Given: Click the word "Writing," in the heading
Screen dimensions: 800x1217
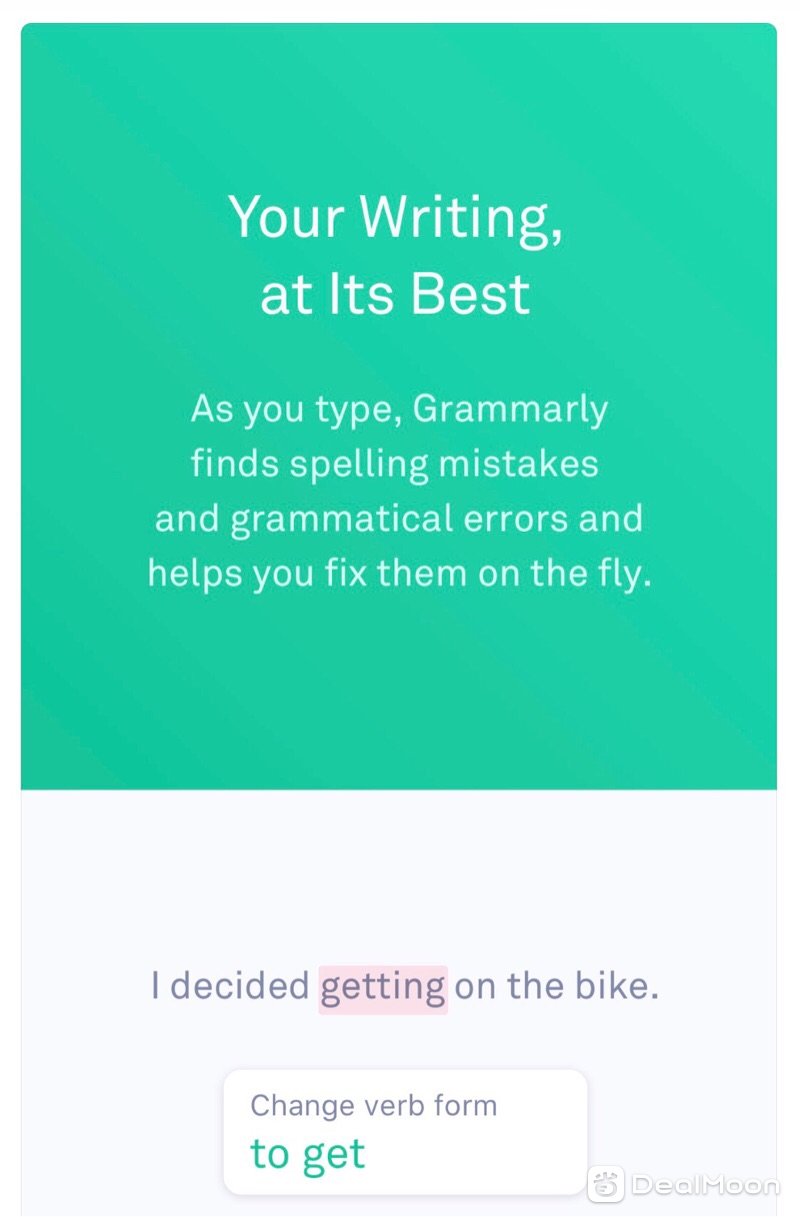Looking at the screenshot, I should [461, 217].
